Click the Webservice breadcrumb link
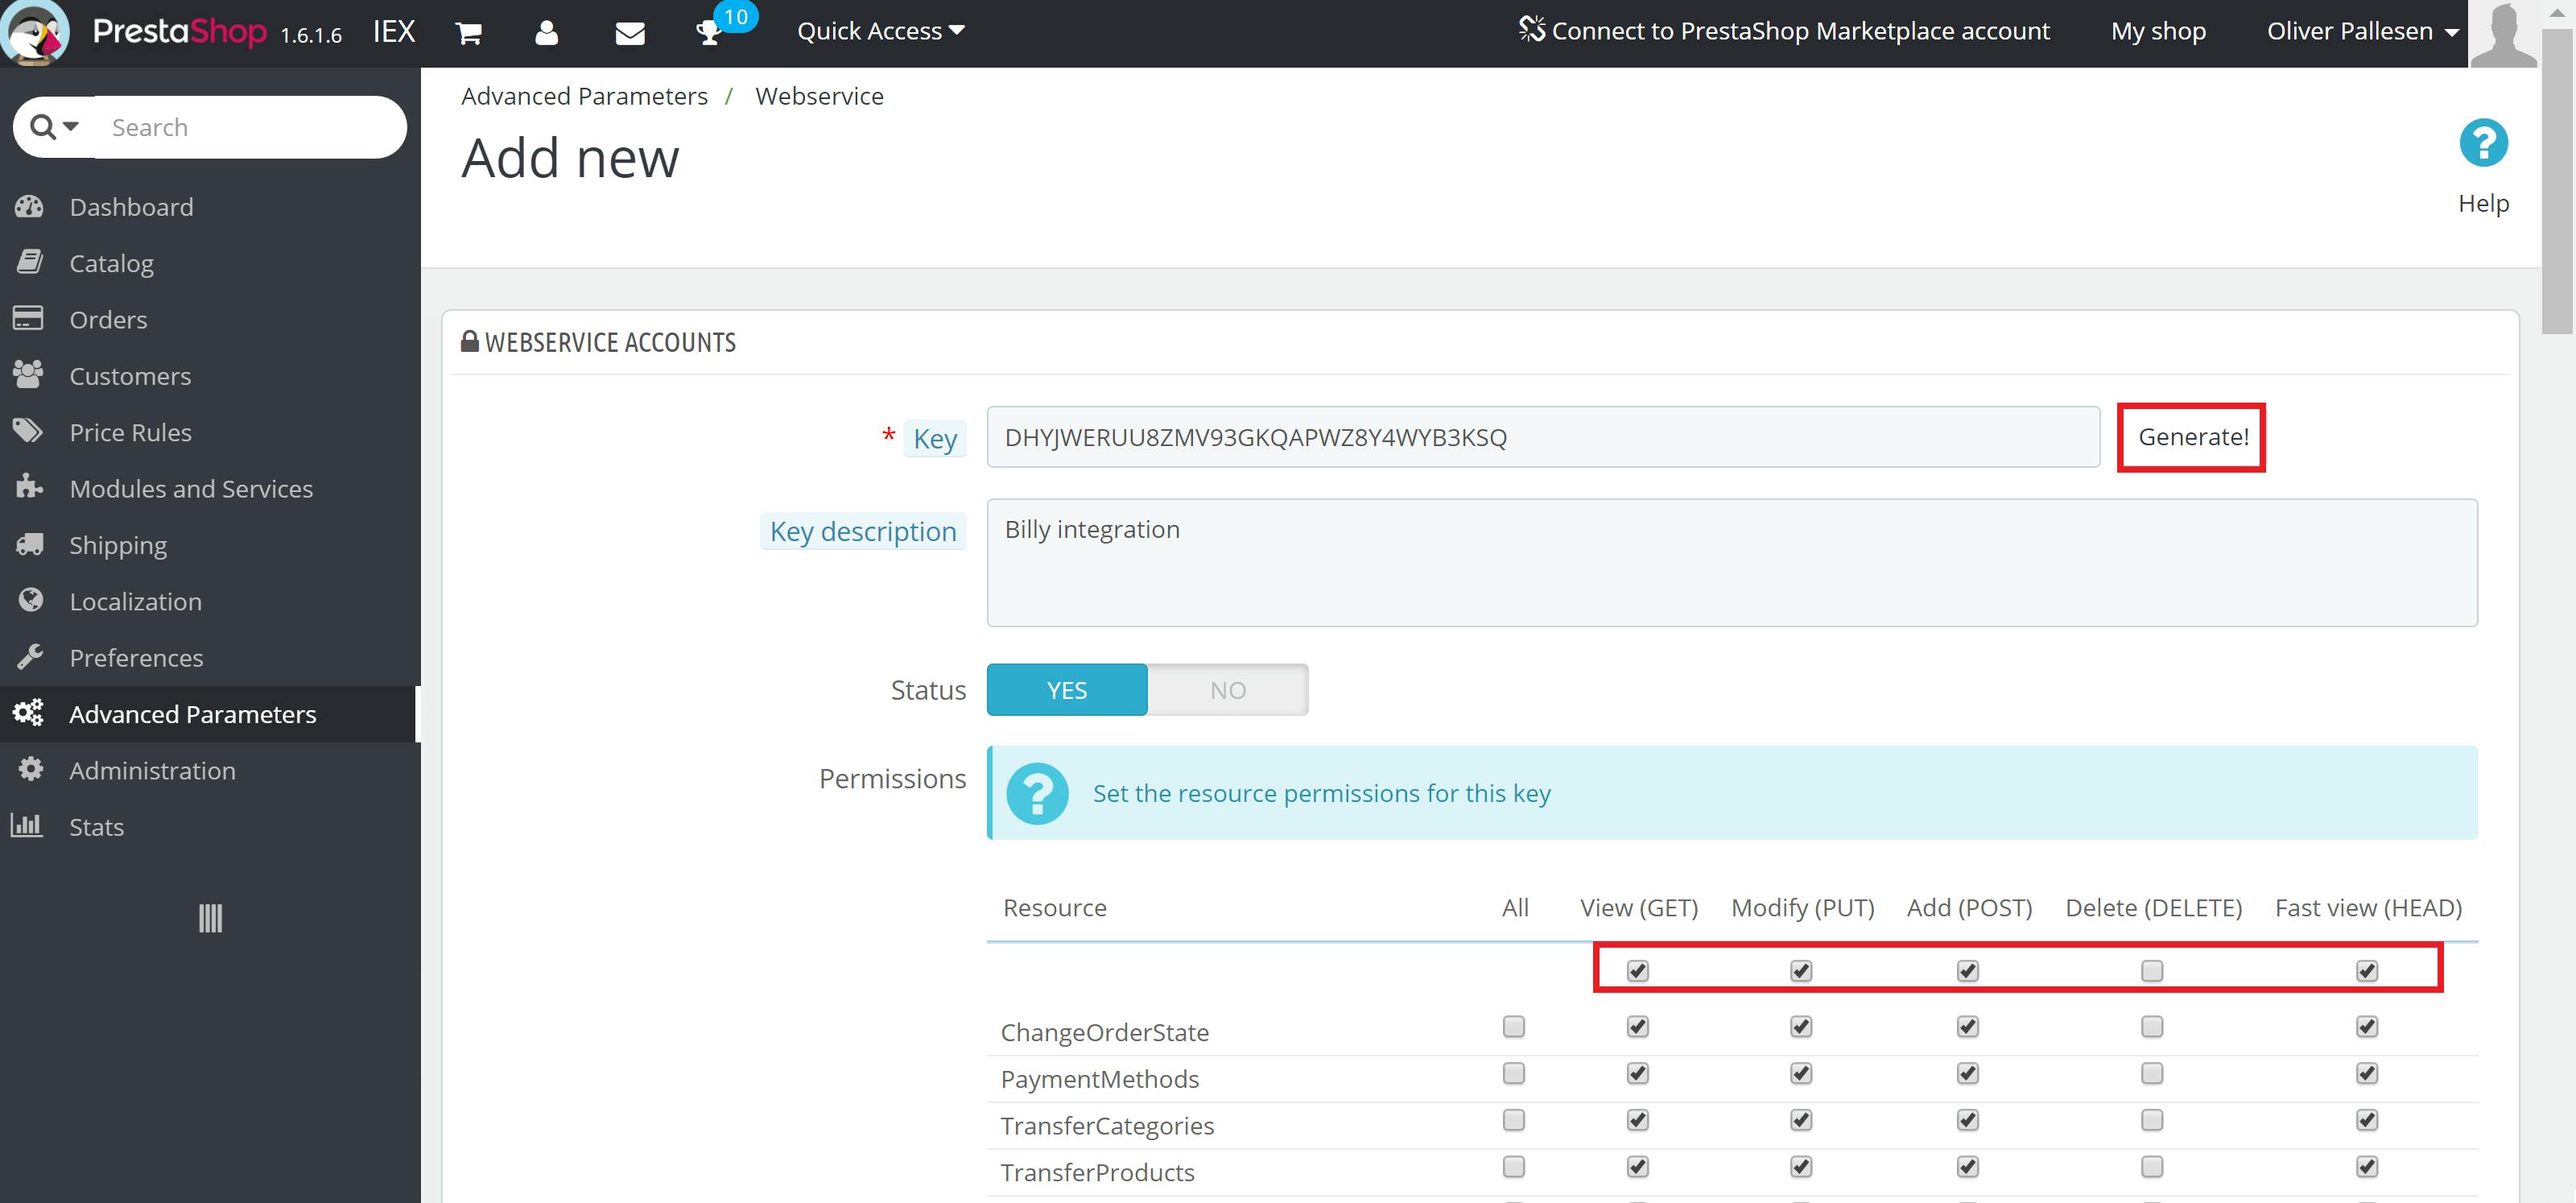The width and height of the screenshot is (2576, 1203). tap(819, 96)
